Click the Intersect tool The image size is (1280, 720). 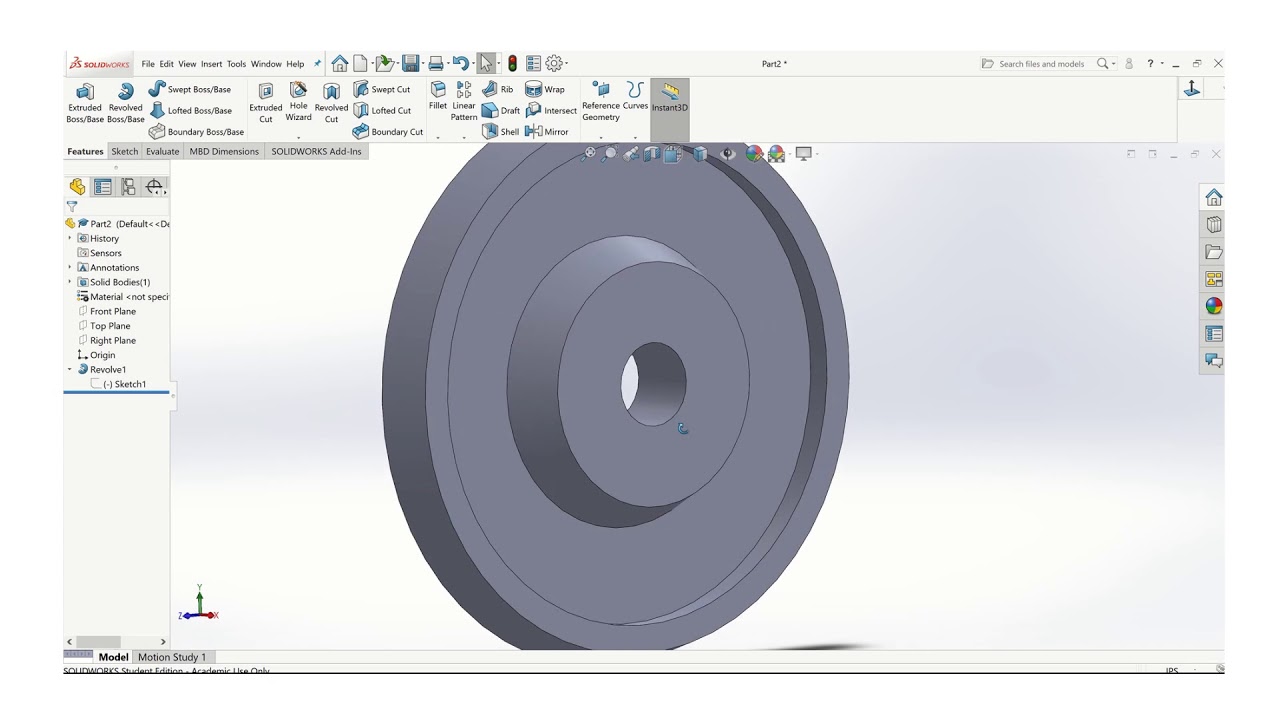click(x=551, y=110)
